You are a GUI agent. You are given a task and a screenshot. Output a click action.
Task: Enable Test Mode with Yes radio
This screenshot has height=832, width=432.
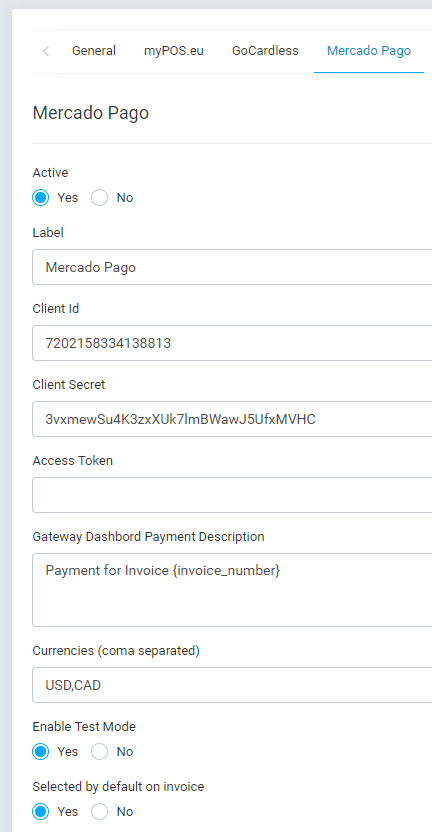click(x=41, y=752)
